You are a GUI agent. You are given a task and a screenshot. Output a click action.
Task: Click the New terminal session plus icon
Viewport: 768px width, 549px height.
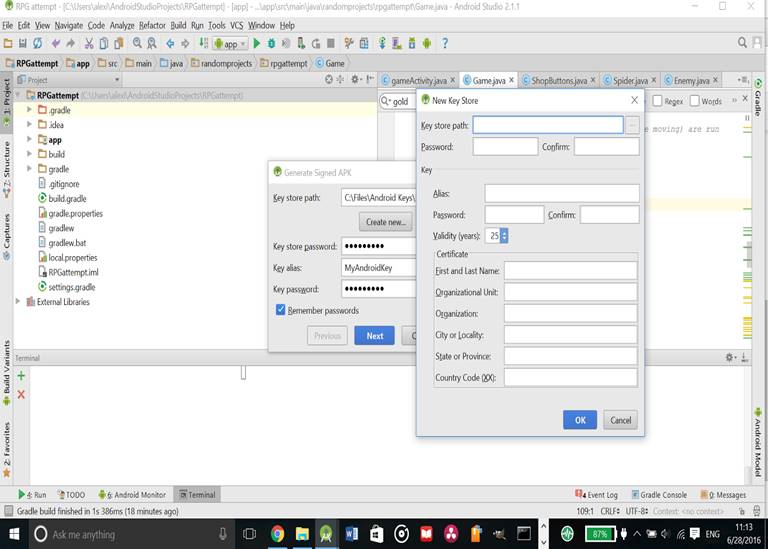pyautogui.click(x=21, y=376)
